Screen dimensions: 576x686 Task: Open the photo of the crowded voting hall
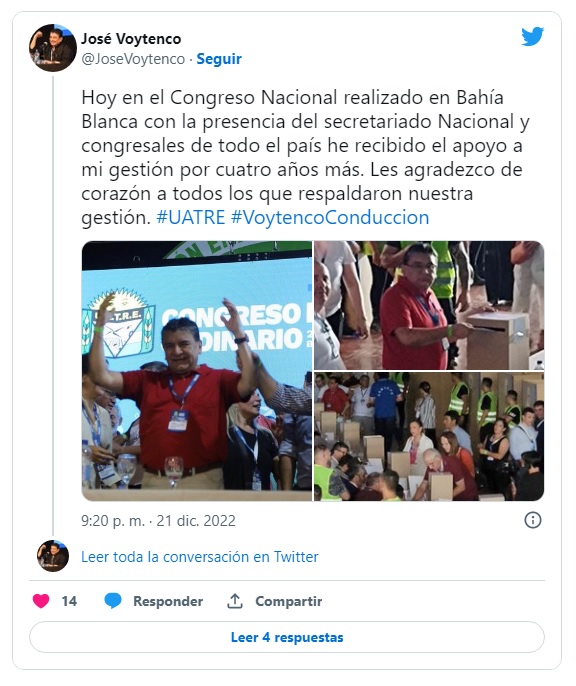coord(429,437)
